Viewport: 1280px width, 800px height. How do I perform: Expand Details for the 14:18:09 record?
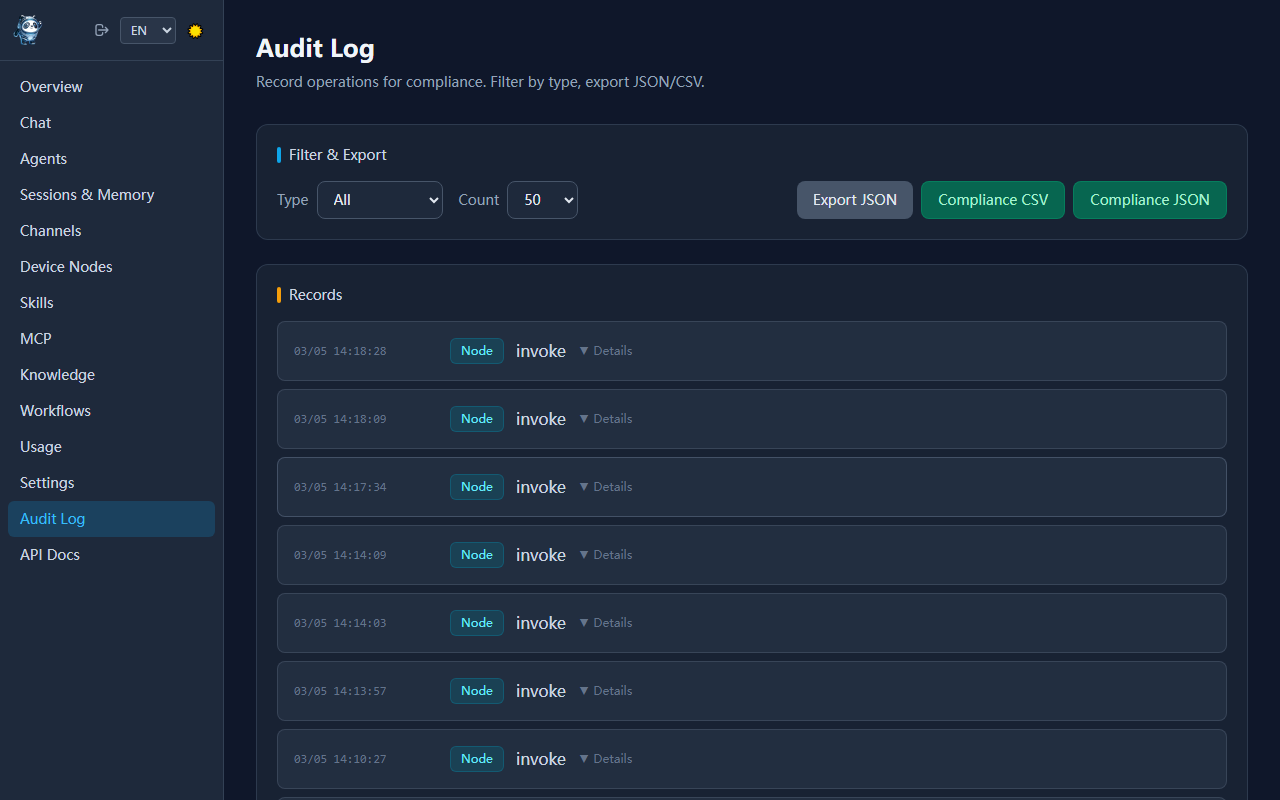(606, 419)
